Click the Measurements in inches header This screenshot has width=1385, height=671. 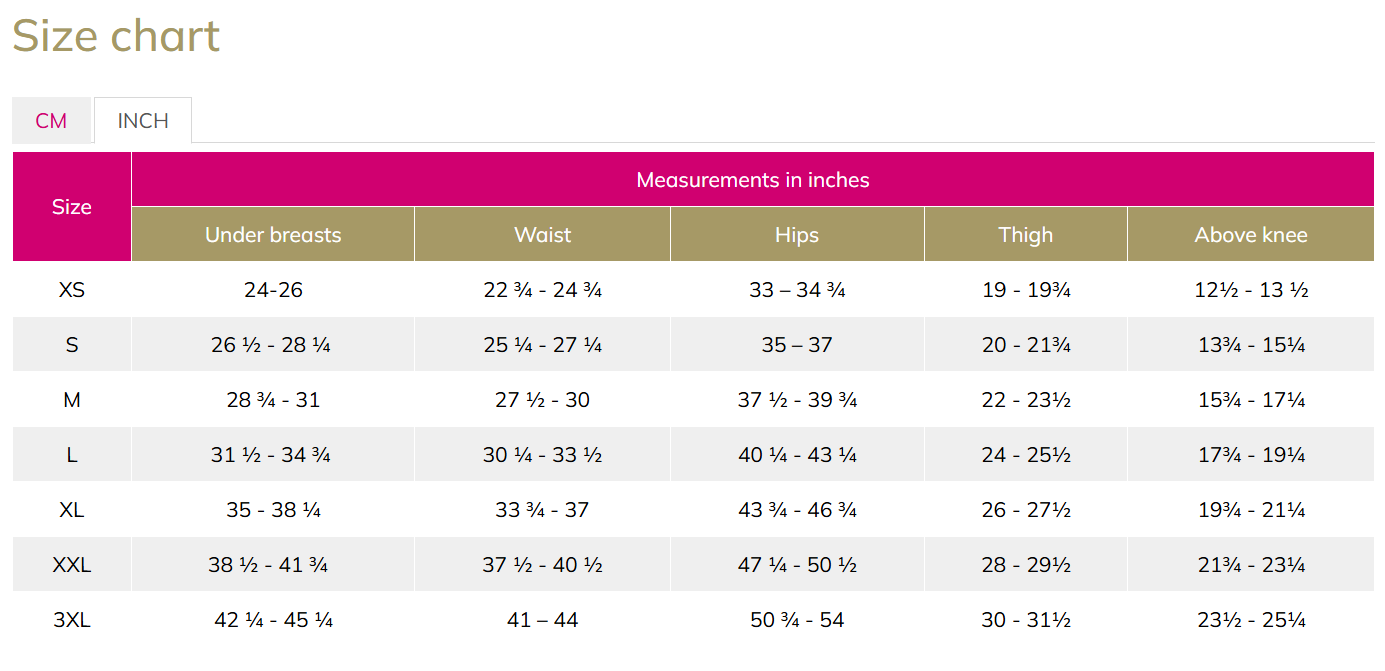(x=753, y=180)
